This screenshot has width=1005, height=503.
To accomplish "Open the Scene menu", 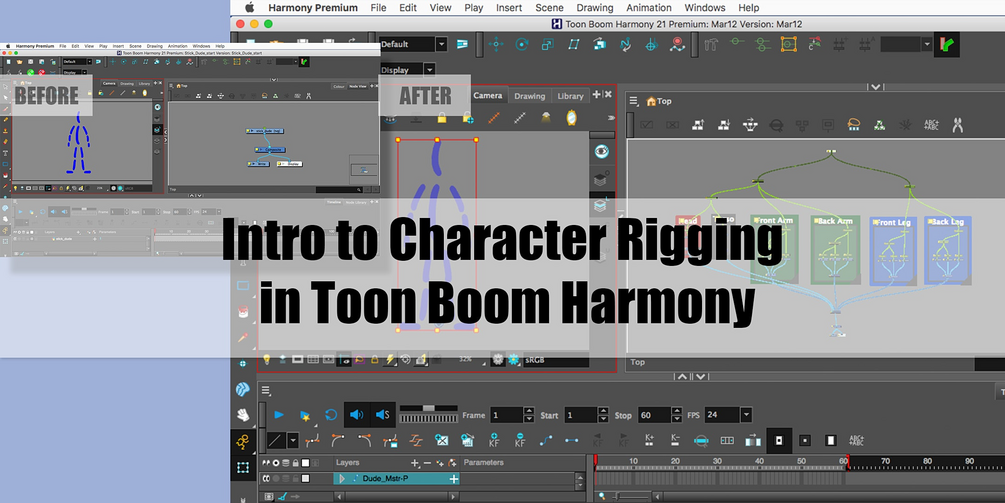I will pyautogui.click(x=549, y=8).
